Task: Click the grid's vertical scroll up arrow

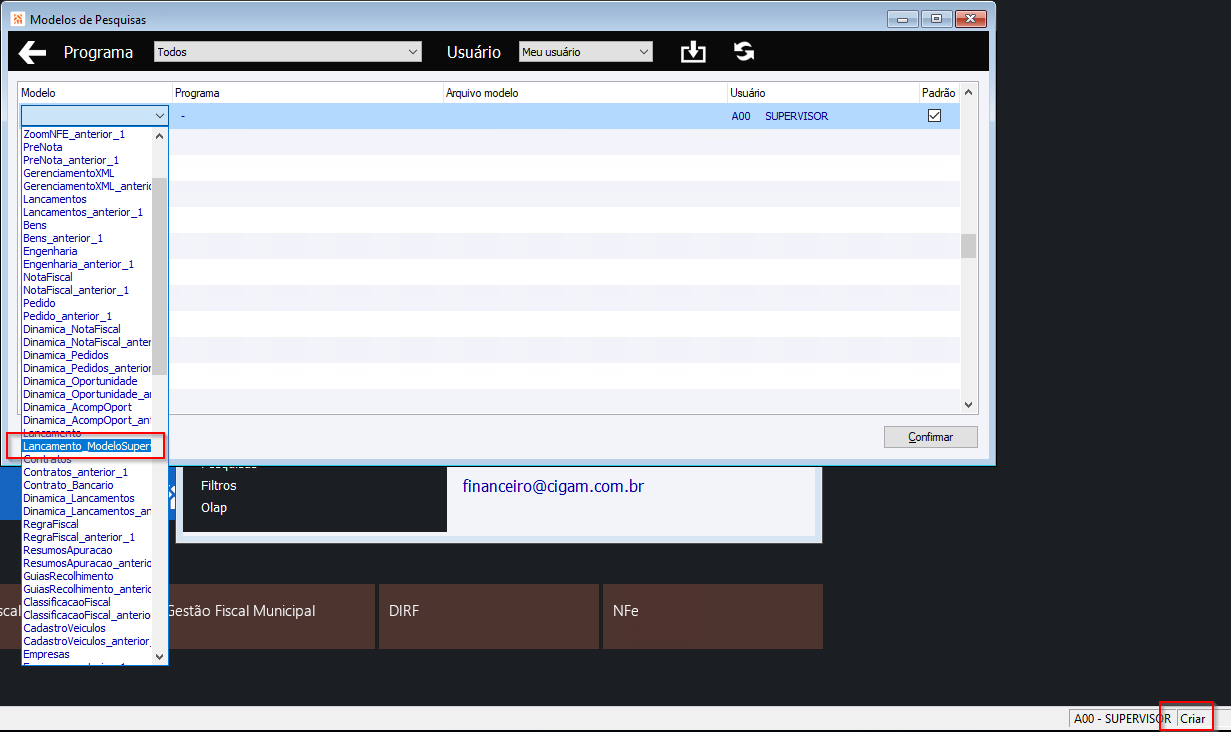Action: pyautogui.click(x=968, y=93)
